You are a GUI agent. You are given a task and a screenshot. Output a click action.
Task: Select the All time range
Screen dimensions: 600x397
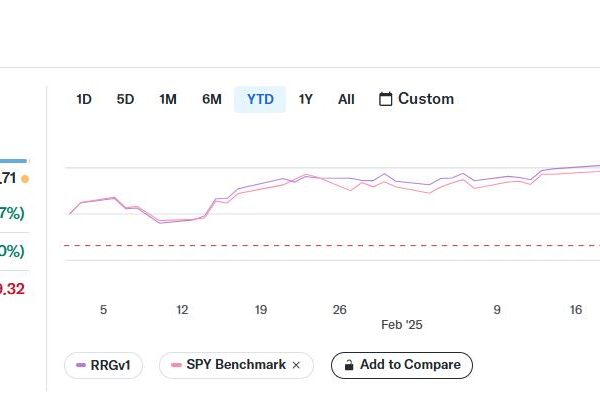[x=346, y=100]
